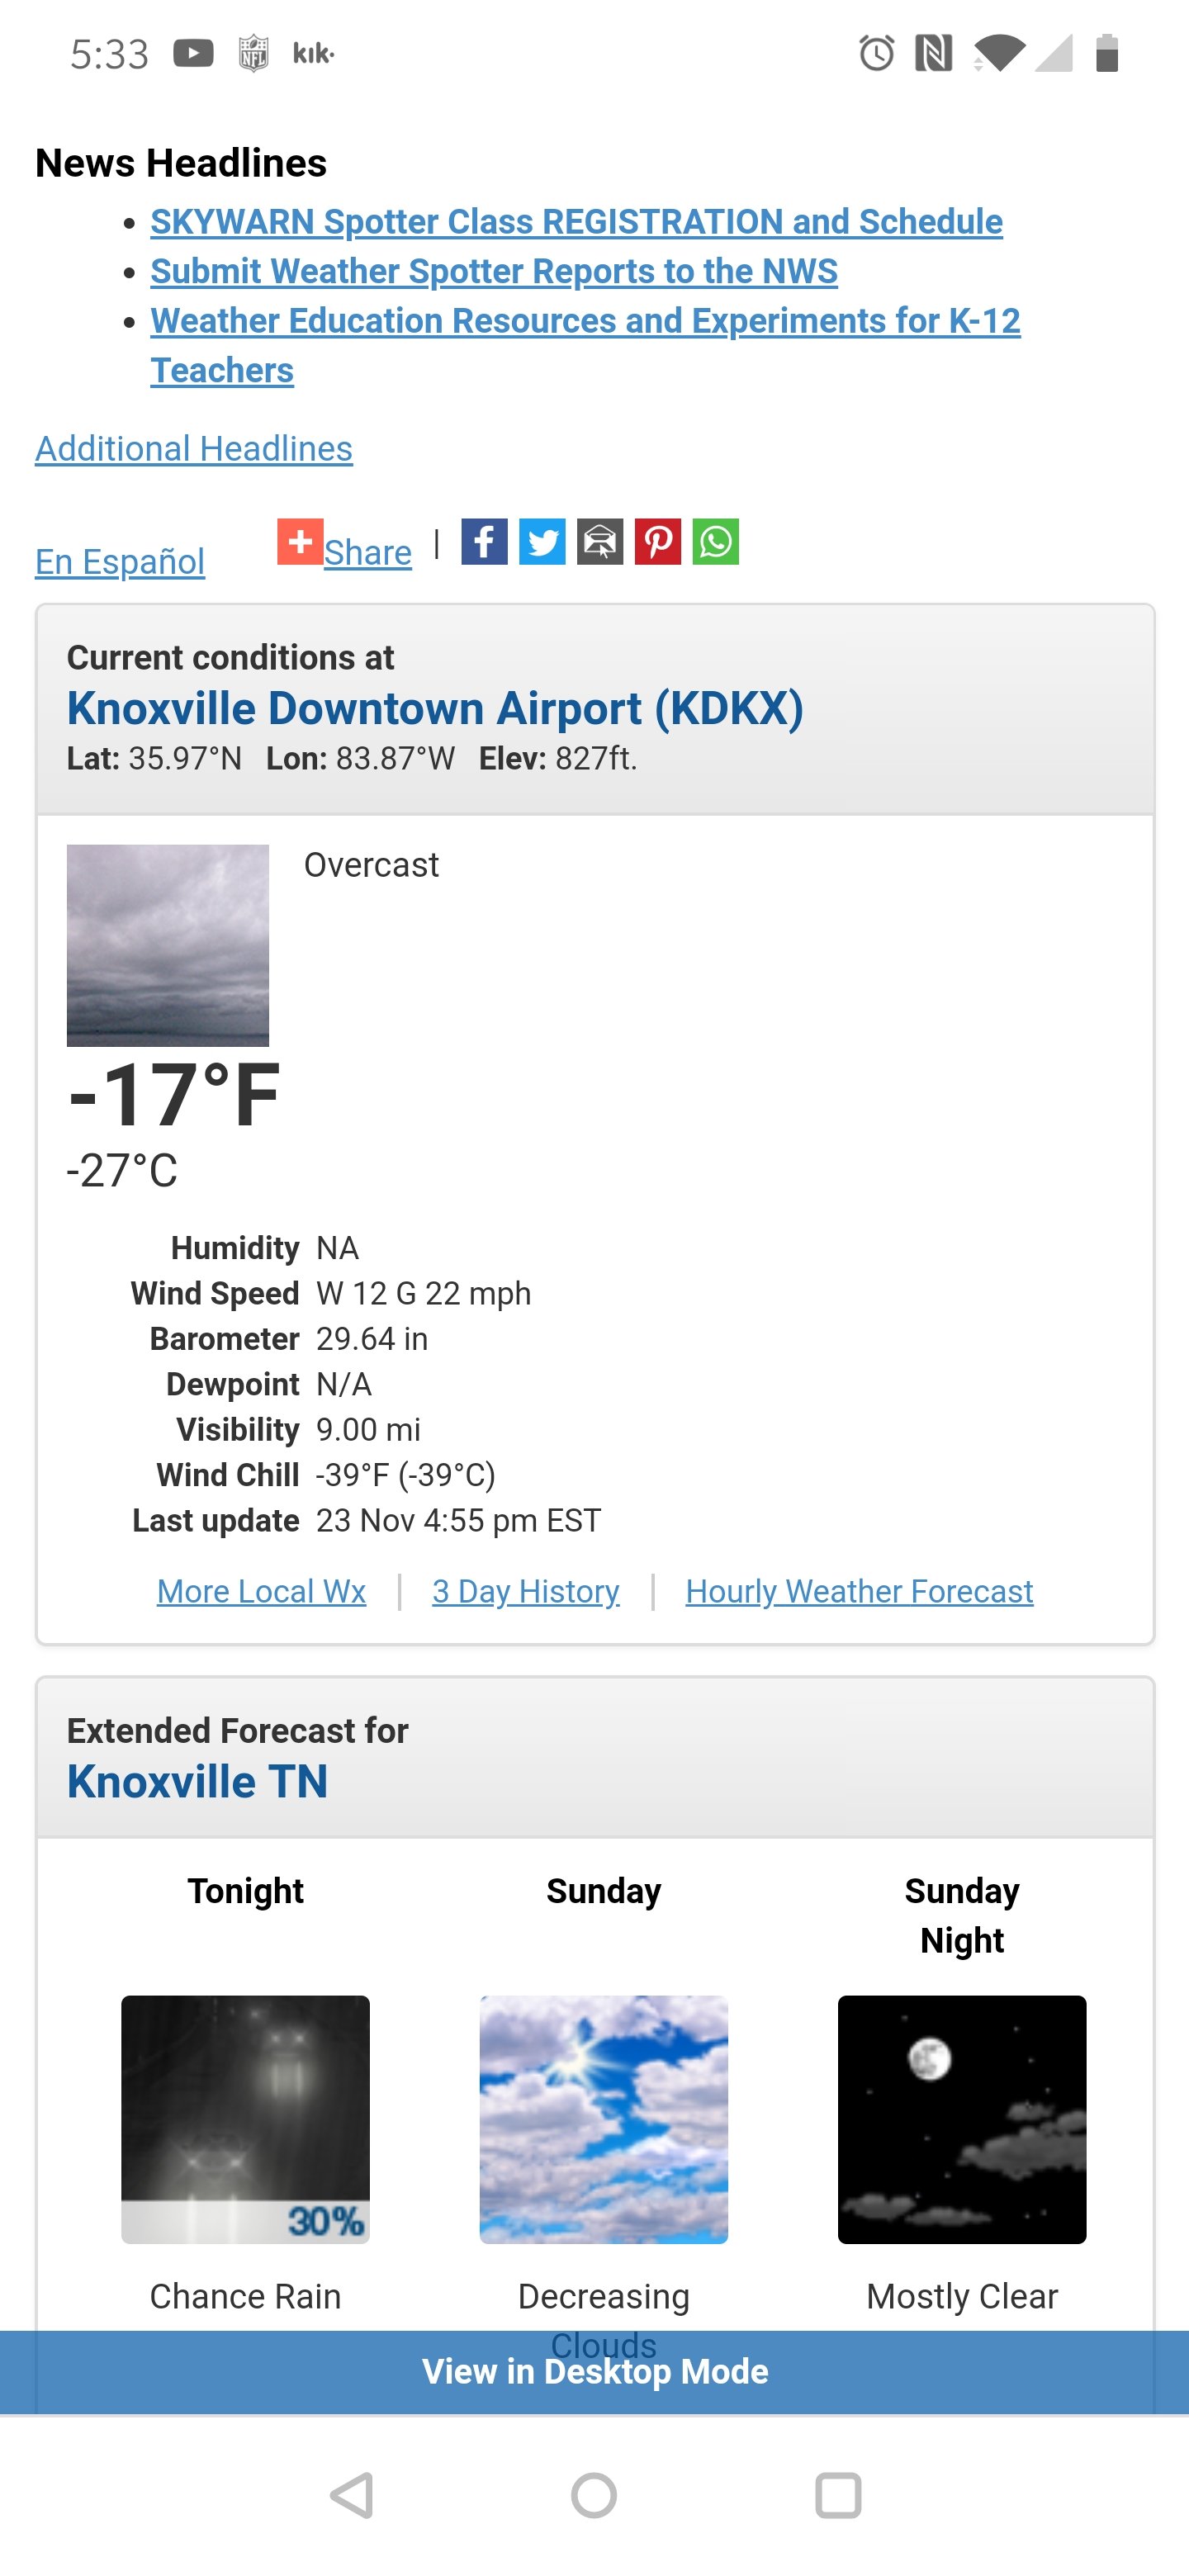Open SKYWARN Spotter Class REGISTRATION link
Image resolution: width=1189 pixels, height=2576 pixels.
pyautogui.click(x=576, y=221)
